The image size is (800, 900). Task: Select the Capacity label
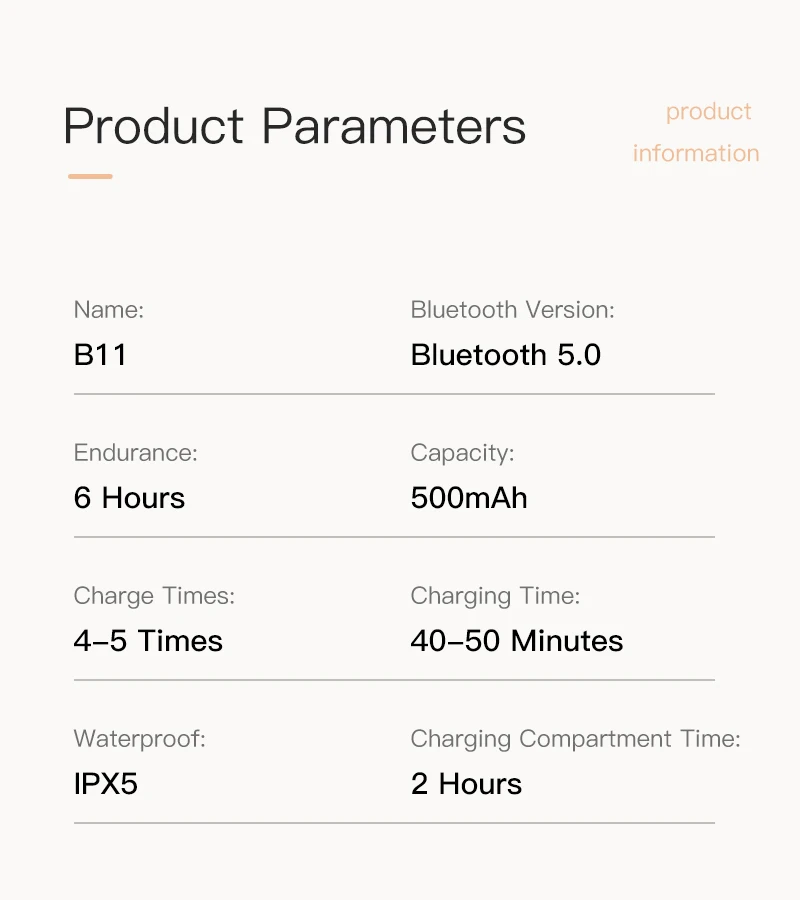click(462, 453)
